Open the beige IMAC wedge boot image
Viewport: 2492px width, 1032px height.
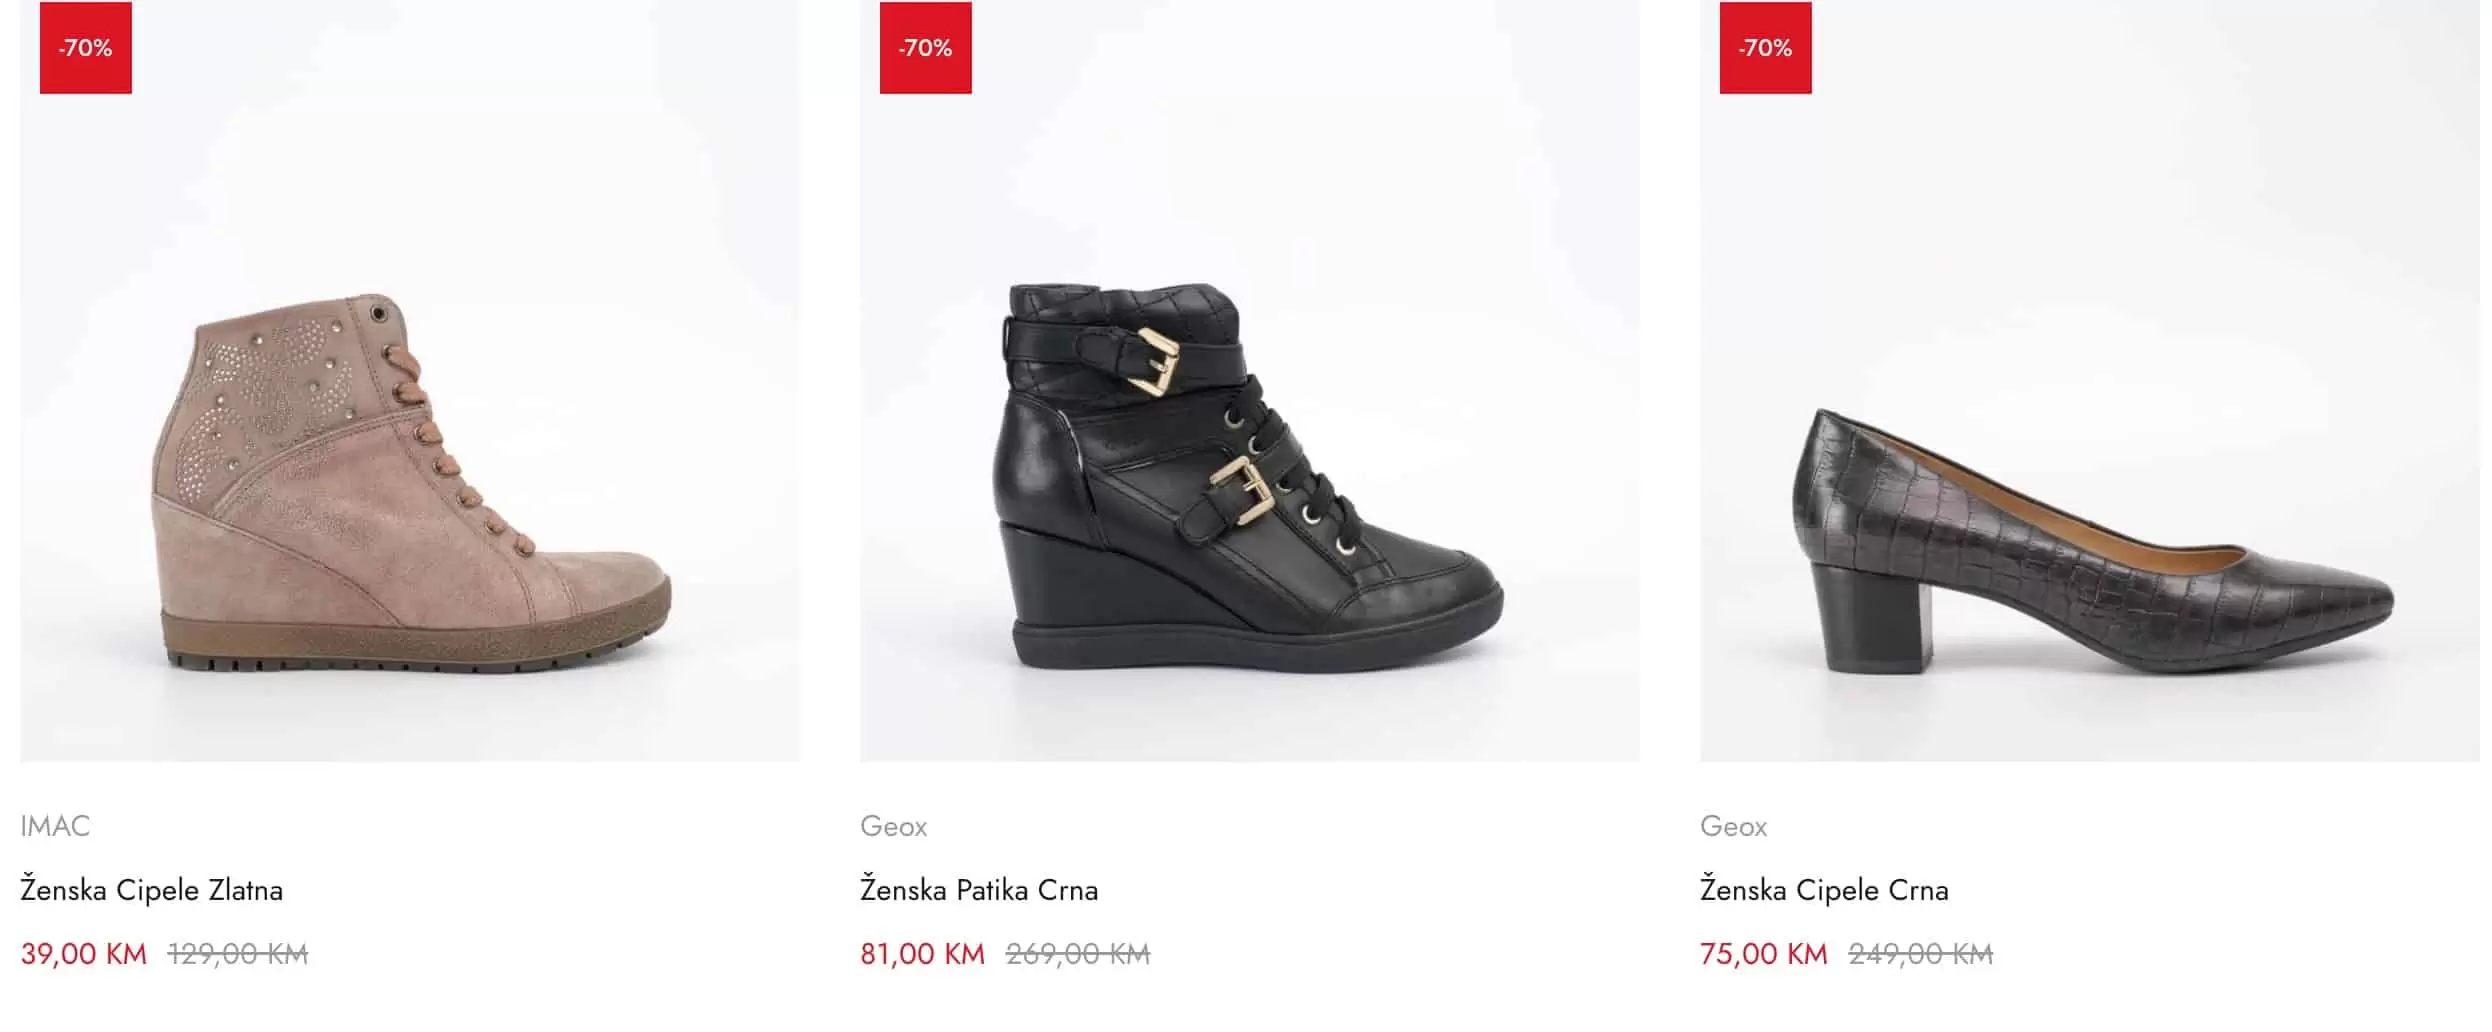[x=410, y=480]
